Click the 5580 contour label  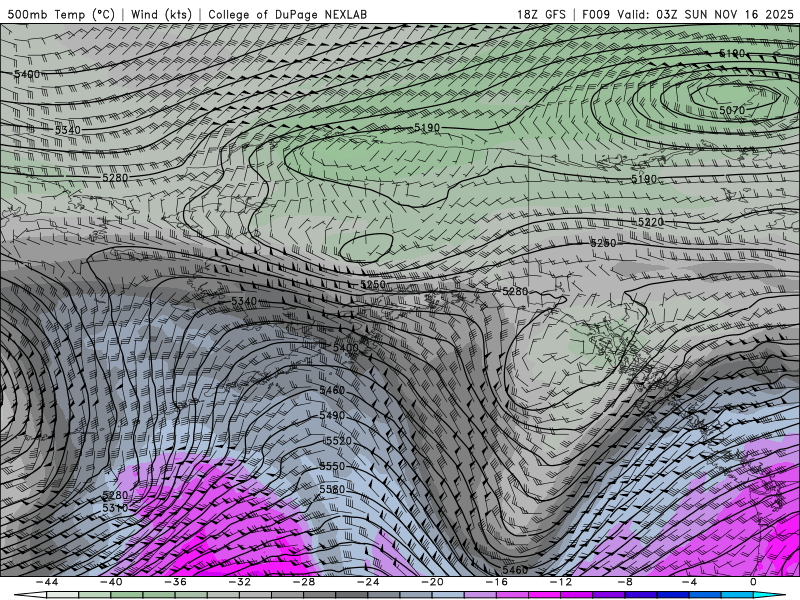click(x=332, y=489)
